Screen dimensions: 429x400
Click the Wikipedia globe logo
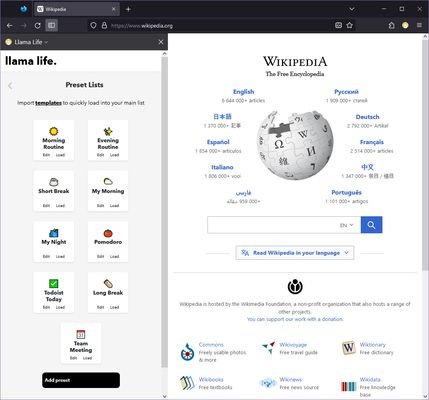coord(295,145)
